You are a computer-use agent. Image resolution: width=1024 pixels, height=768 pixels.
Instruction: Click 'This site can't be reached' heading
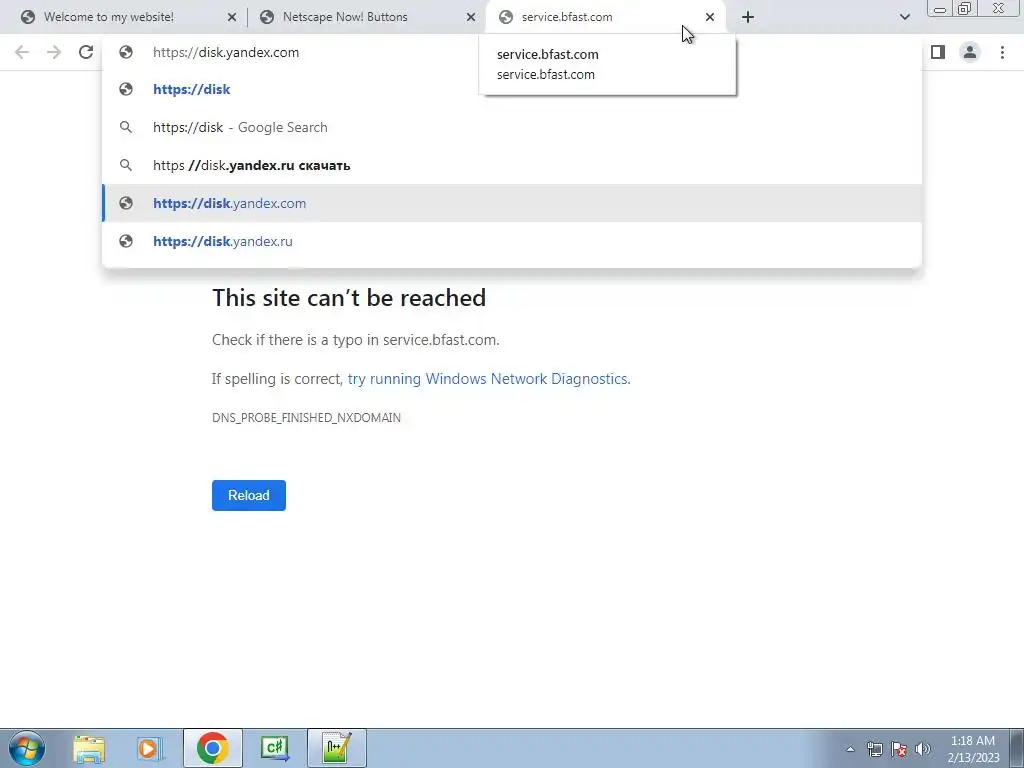(349, 298)
